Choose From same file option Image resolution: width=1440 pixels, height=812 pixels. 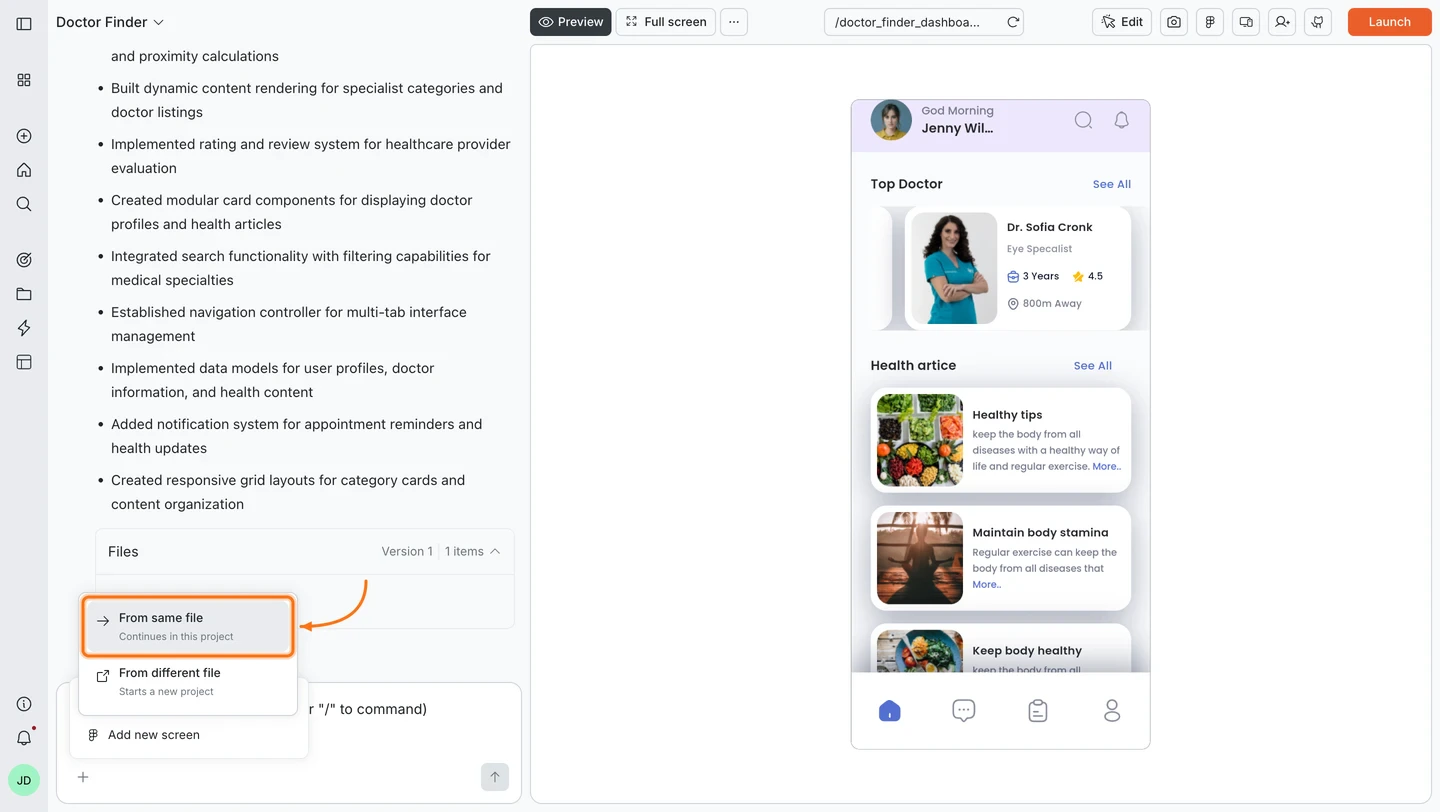[188, 626]
